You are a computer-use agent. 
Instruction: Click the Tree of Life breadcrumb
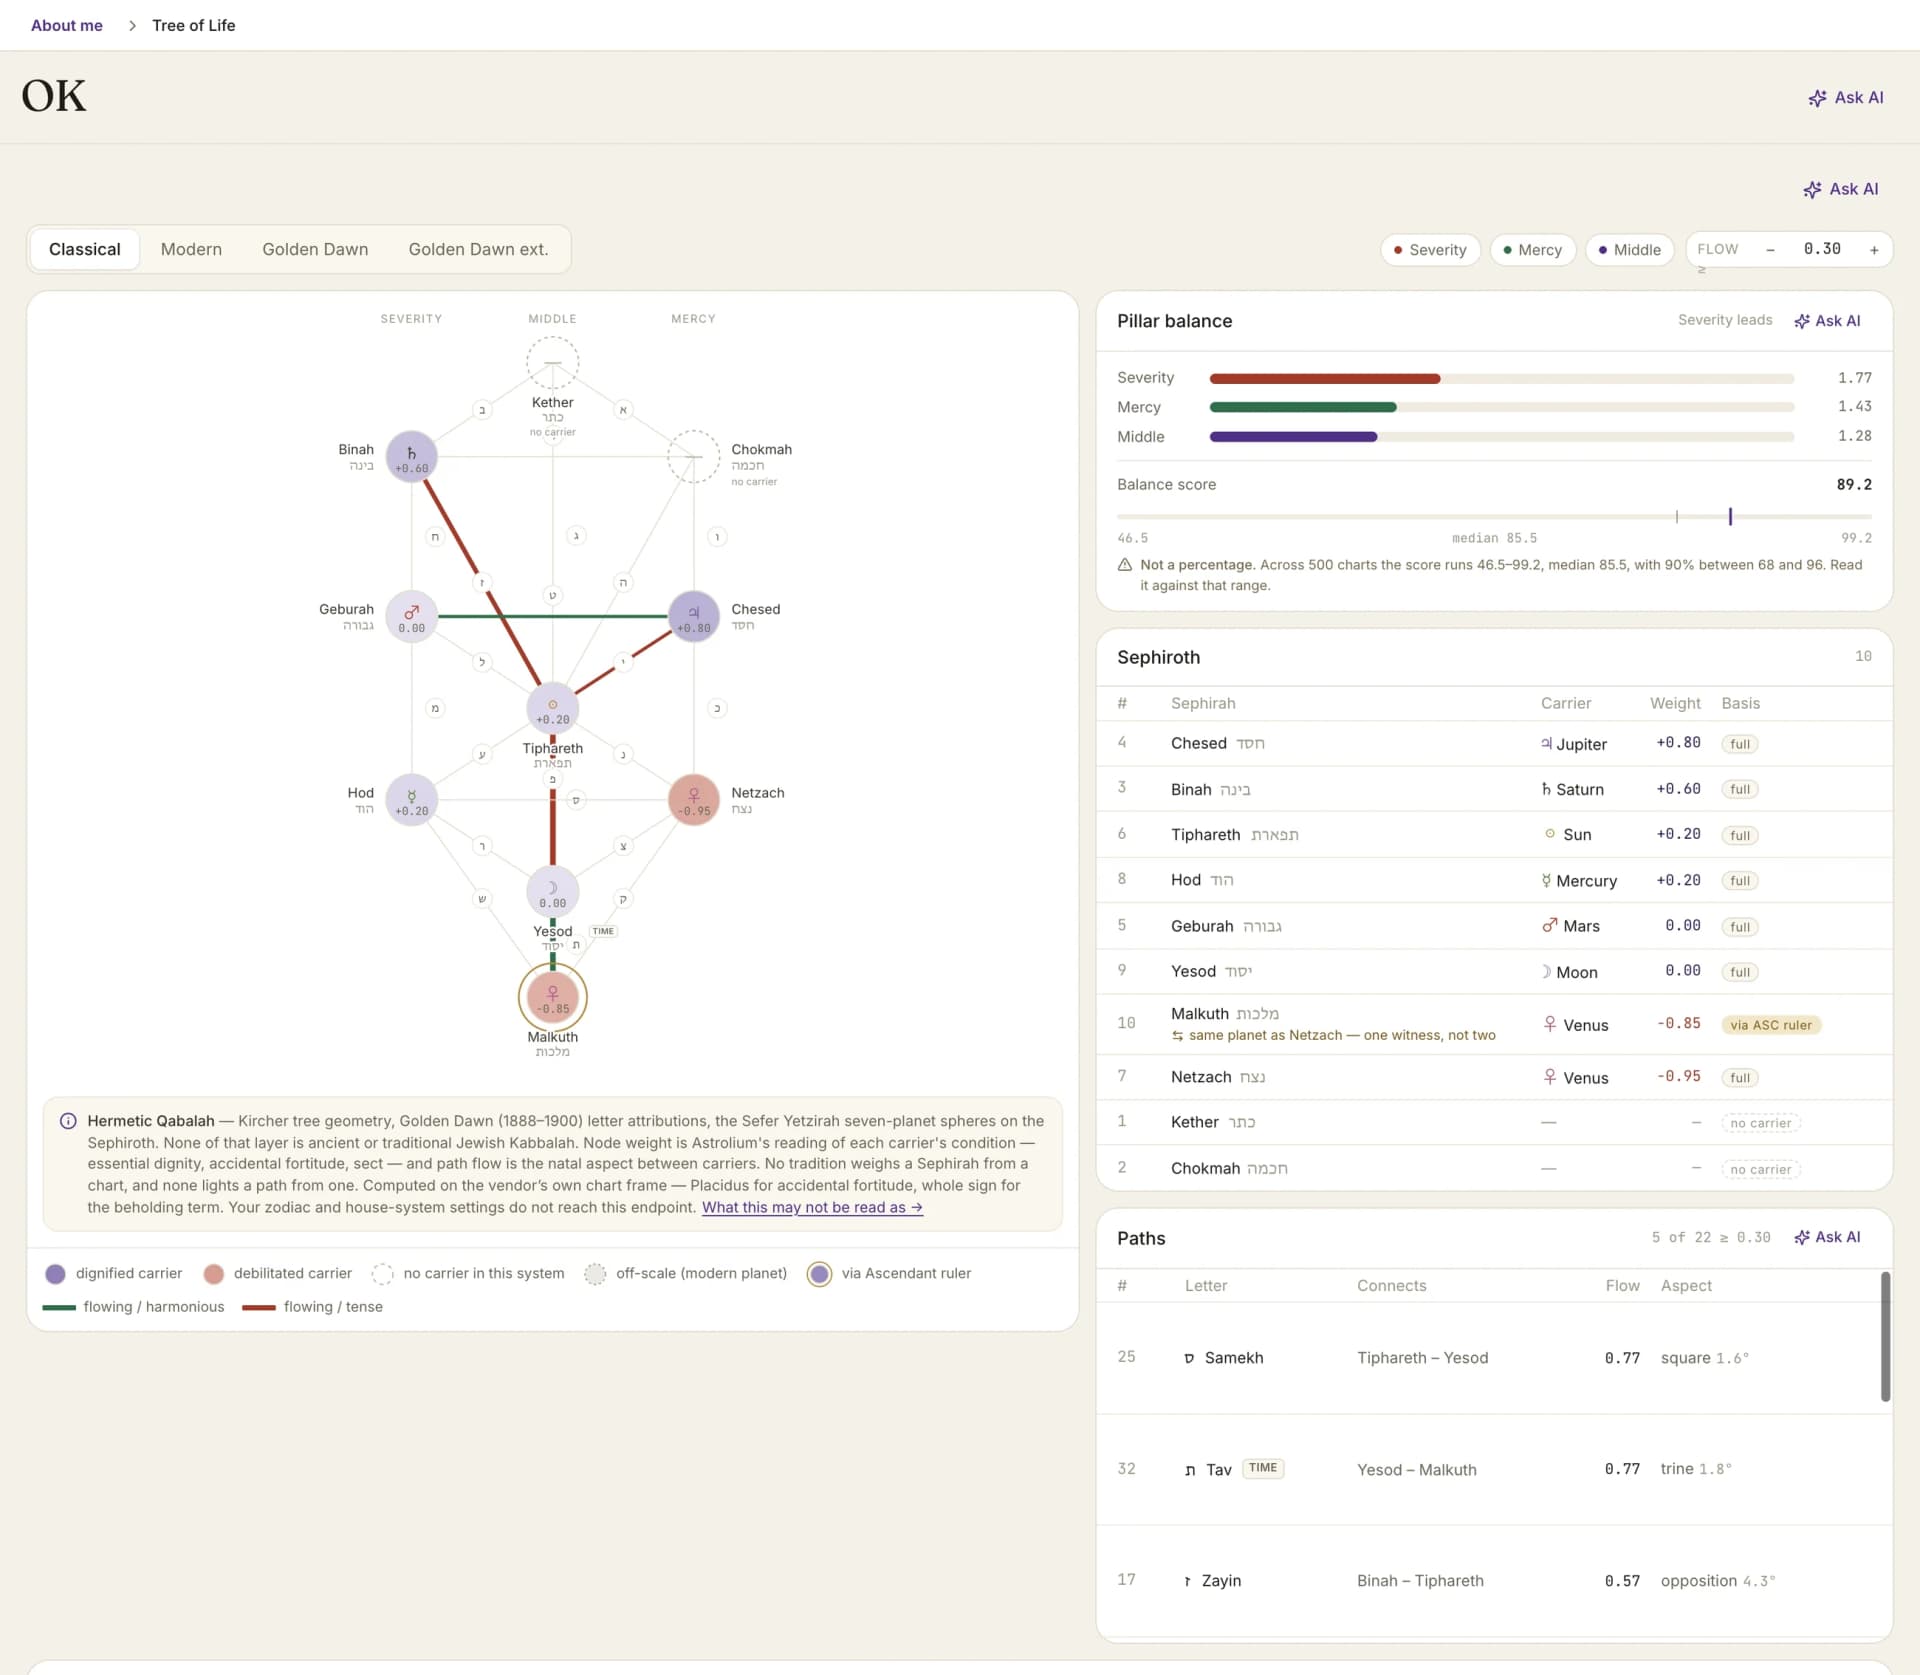194,26
